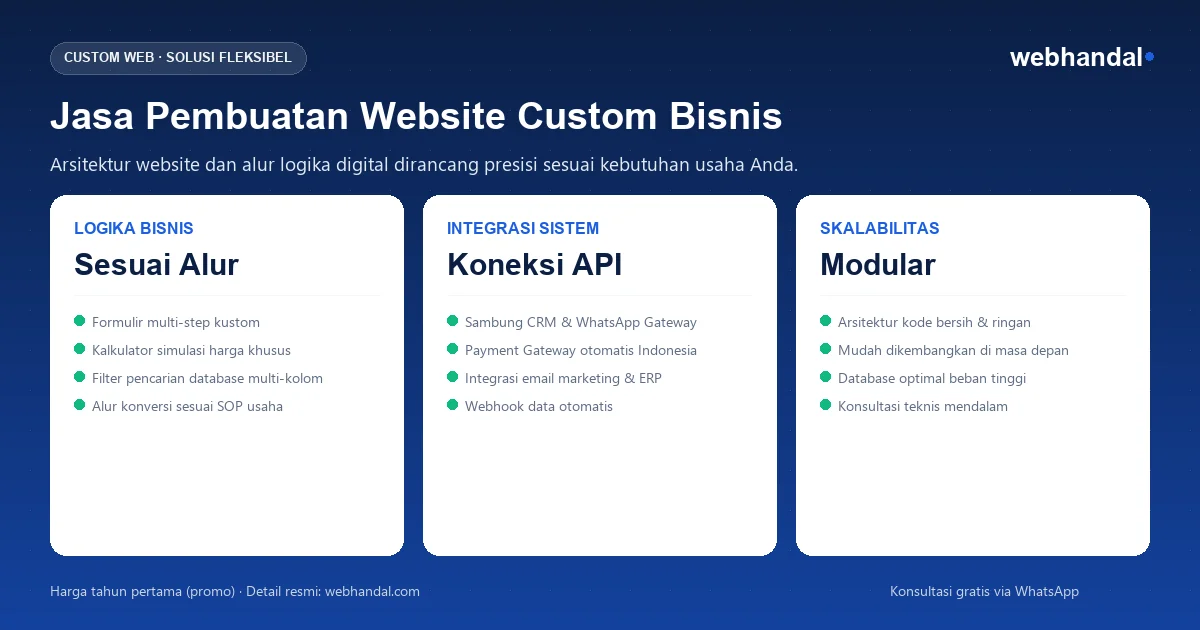1200x630 pixels.
Task: Click the LOGIKA BISNIS label
Action: coord(134,228)
